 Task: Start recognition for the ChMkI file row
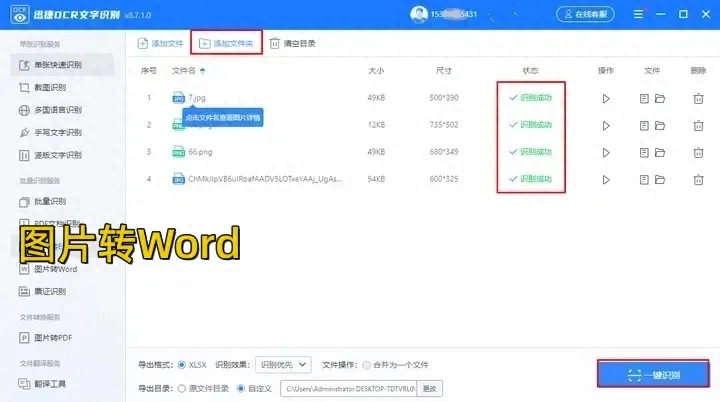(606, 180)
